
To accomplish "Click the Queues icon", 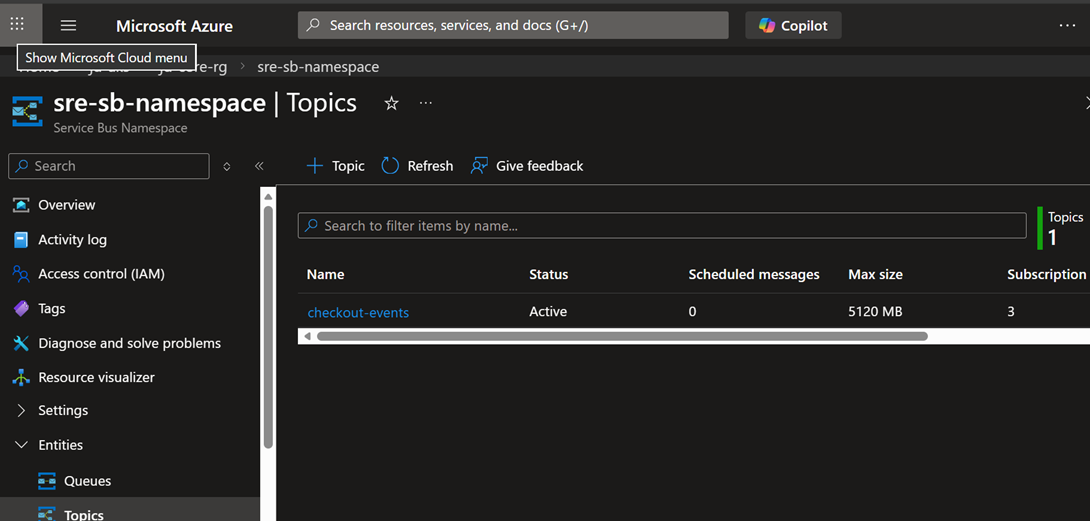I will click(47, 481).
